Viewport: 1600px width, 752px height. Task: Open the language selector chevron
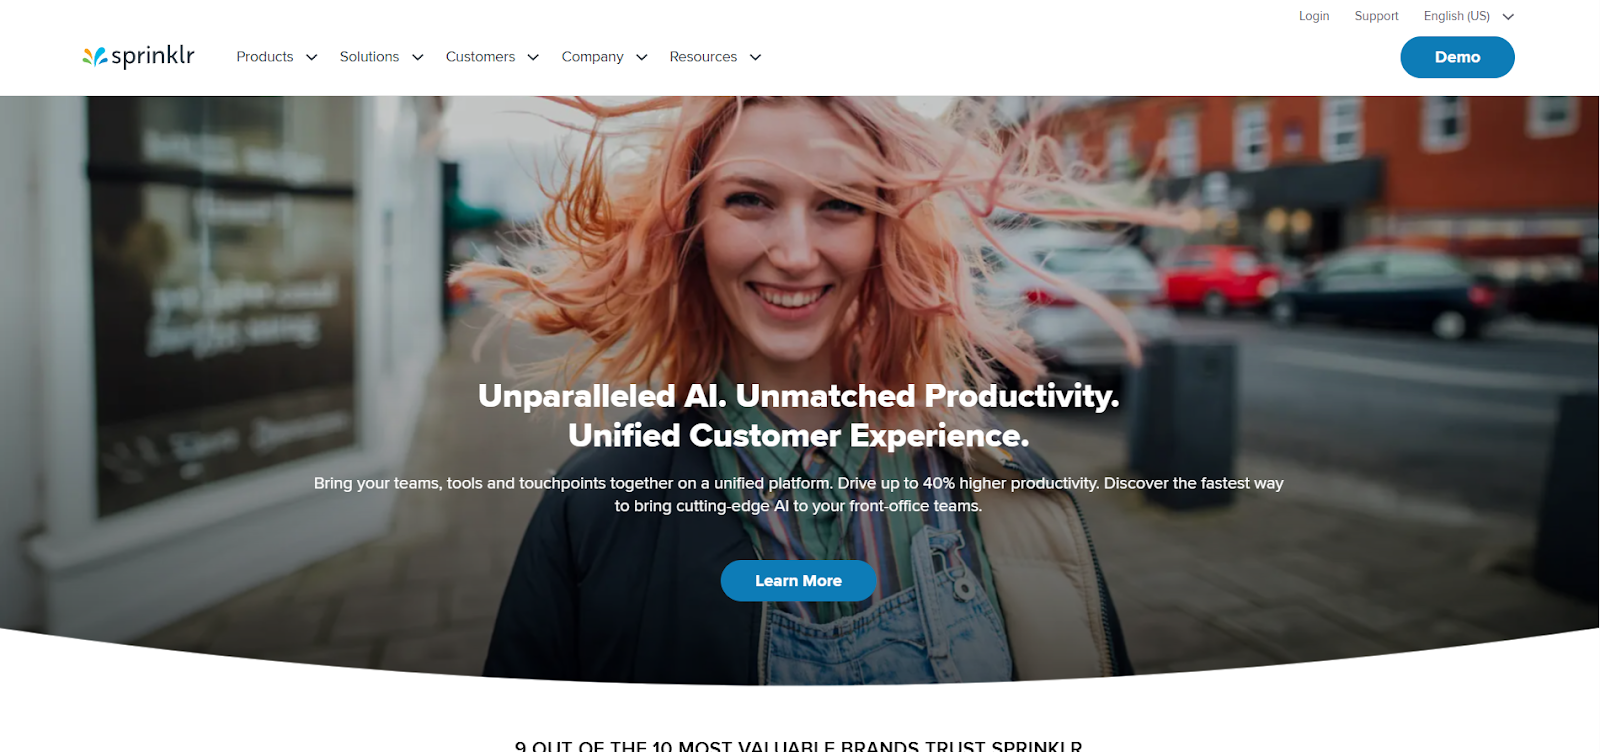coord(1508,17)
